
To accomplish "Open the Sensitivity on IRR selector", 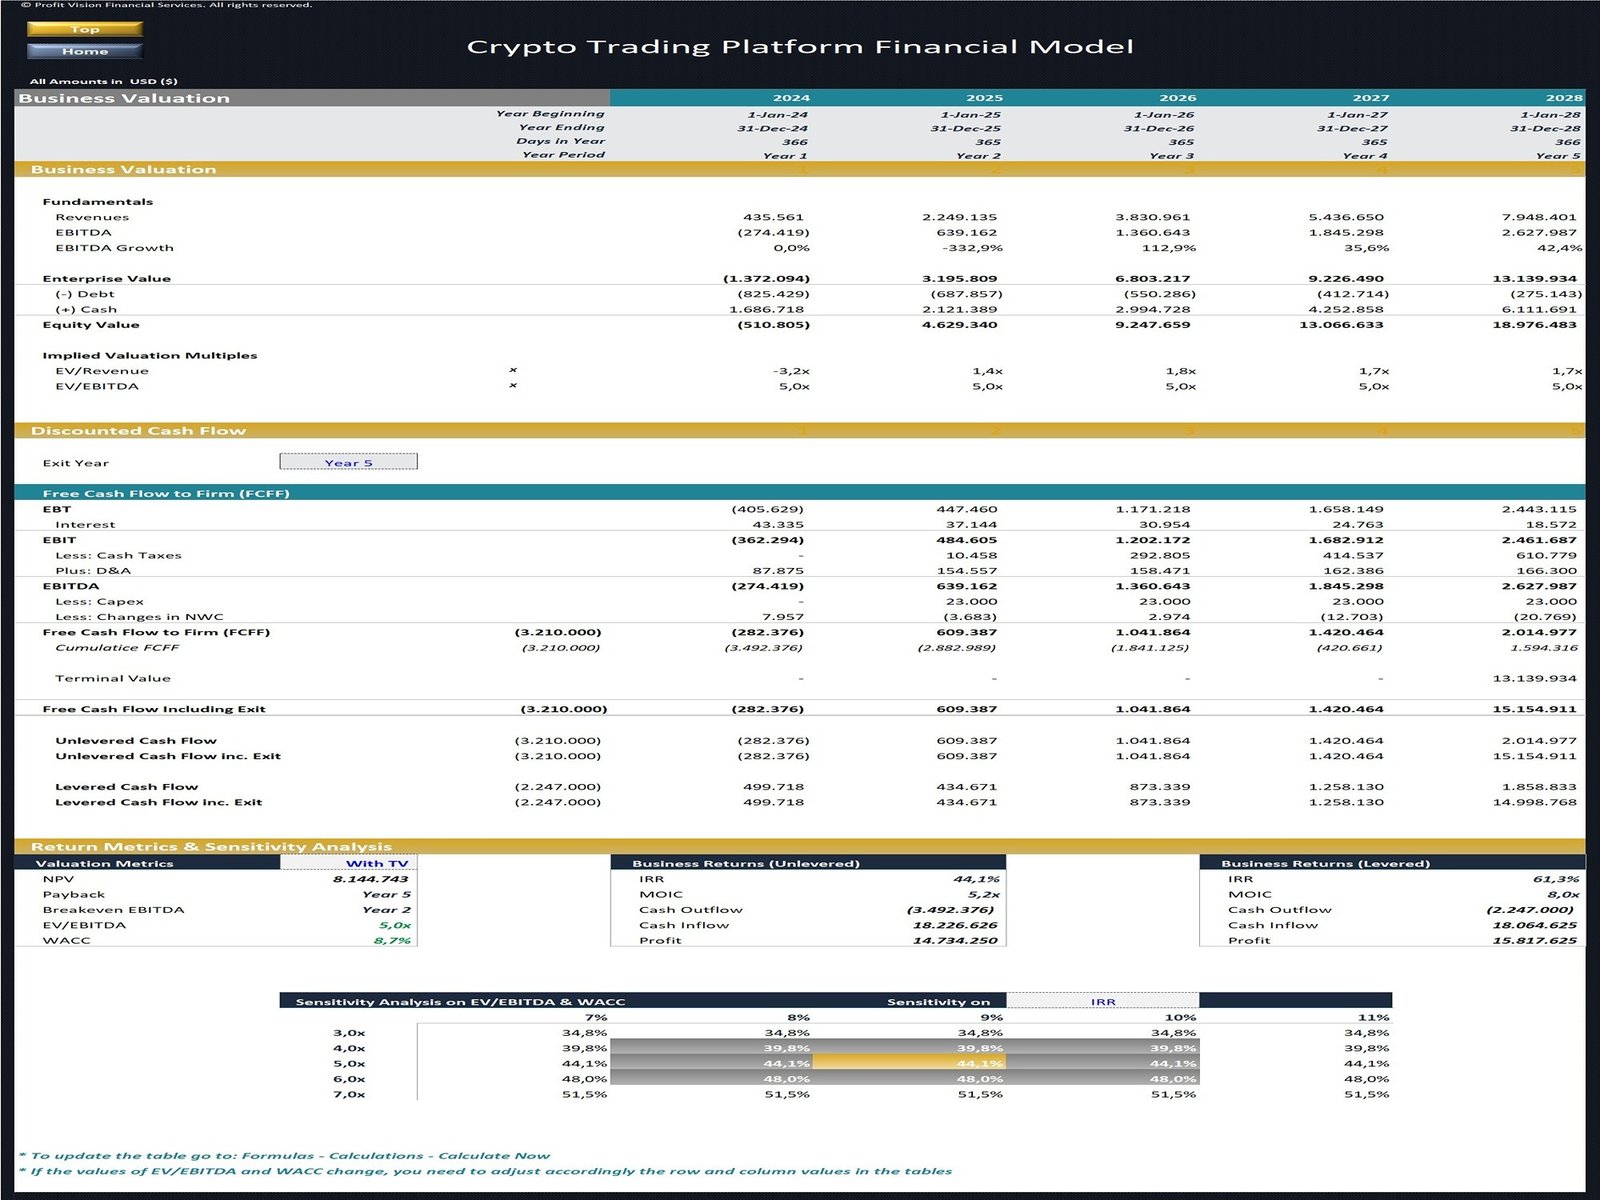I will tap(1102, 1001).
